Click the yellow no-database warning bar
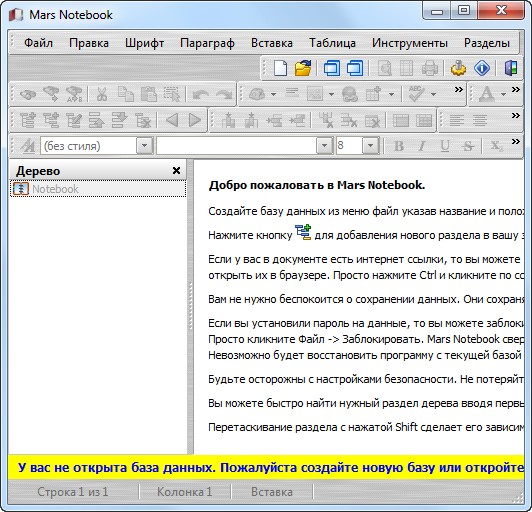 click(266, 468)
